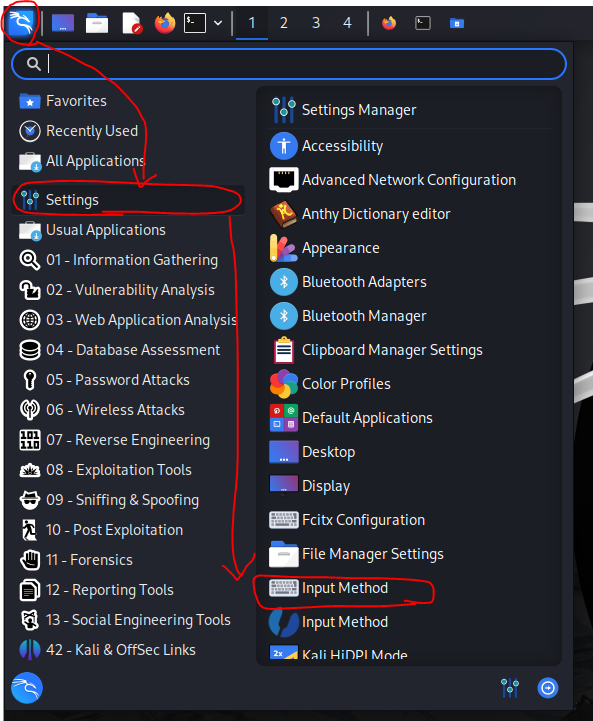Focus the running Firefox window in taskbar
Image resolution: width=593 pixels, height=721 pixels.
[389, 23]
